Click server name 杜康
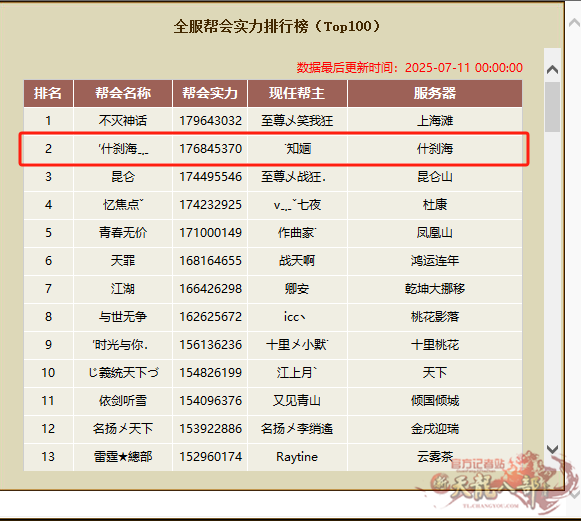581x521 pixels. 435,205
